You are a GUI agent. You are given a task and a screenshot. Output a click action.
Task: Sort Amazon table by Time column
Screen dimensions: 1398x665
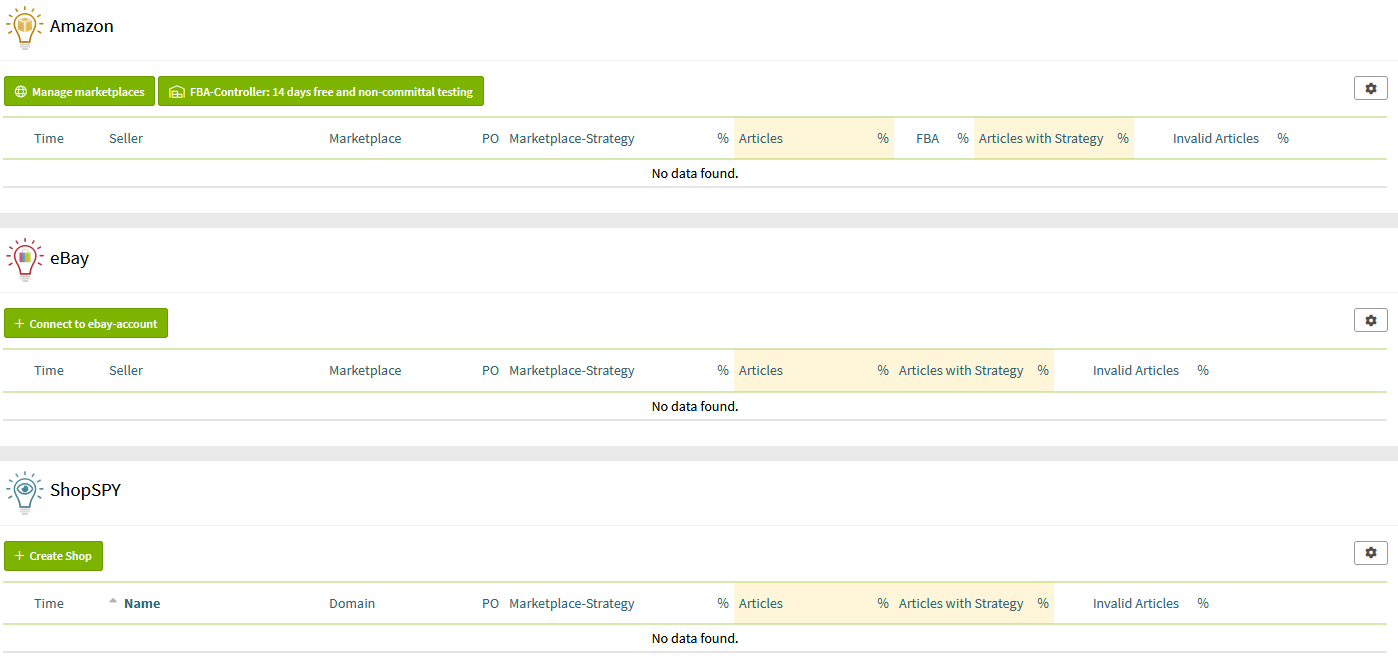point(49,138)
